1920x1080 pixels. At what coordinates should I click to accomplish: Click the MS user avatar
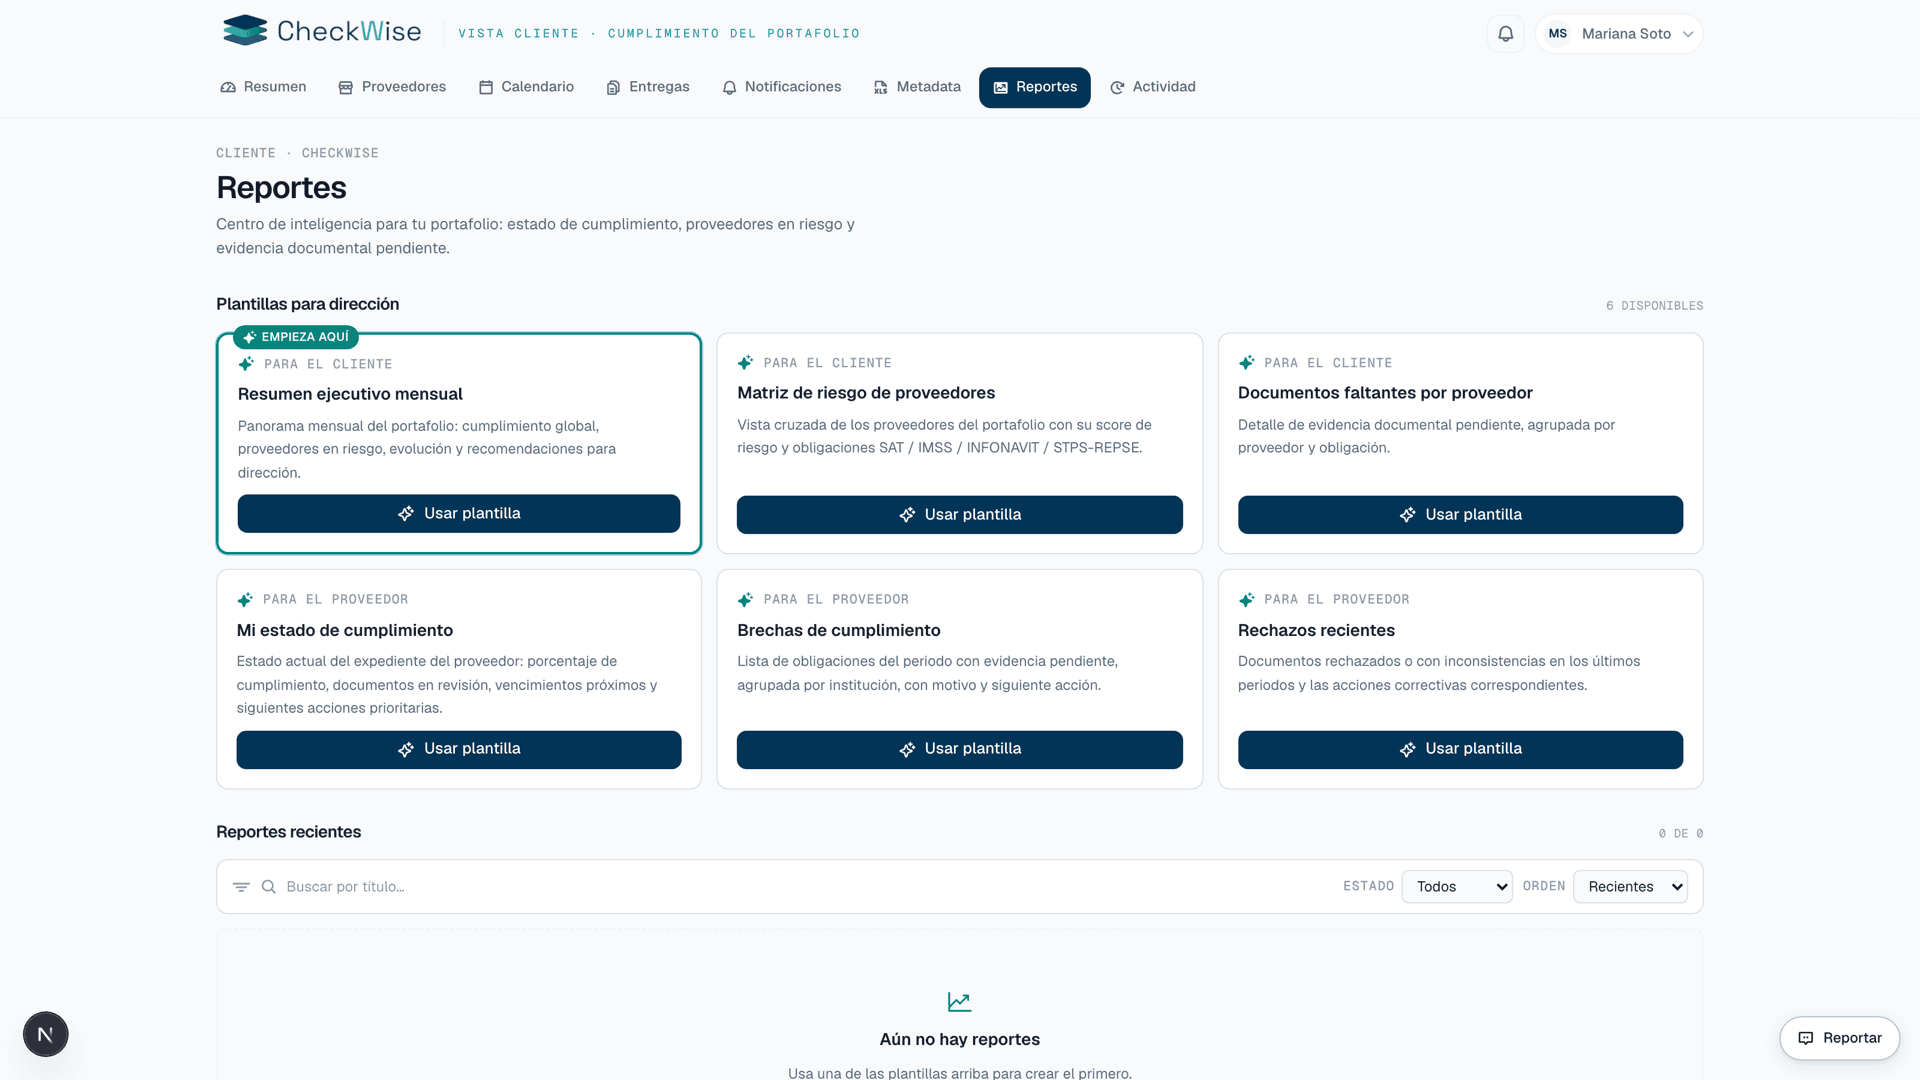(x=1557, y=34)
